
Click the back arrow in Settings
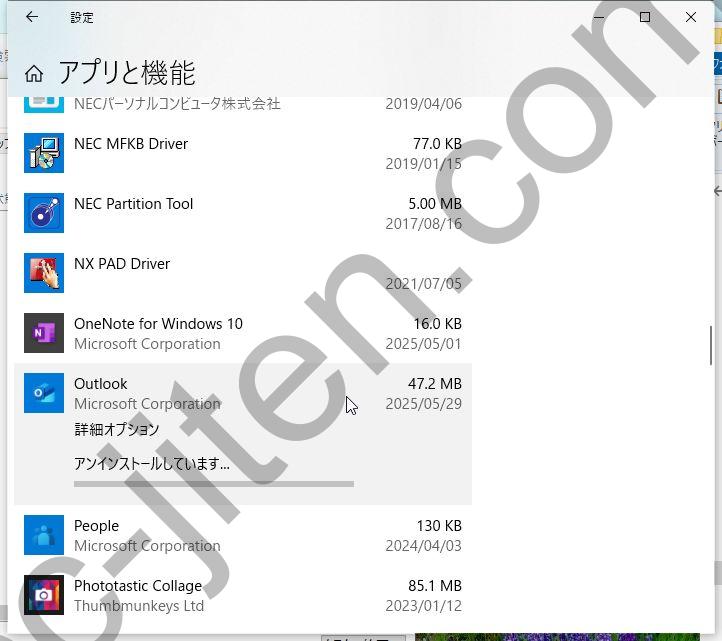pyautogui.click(x=32, y=17)
